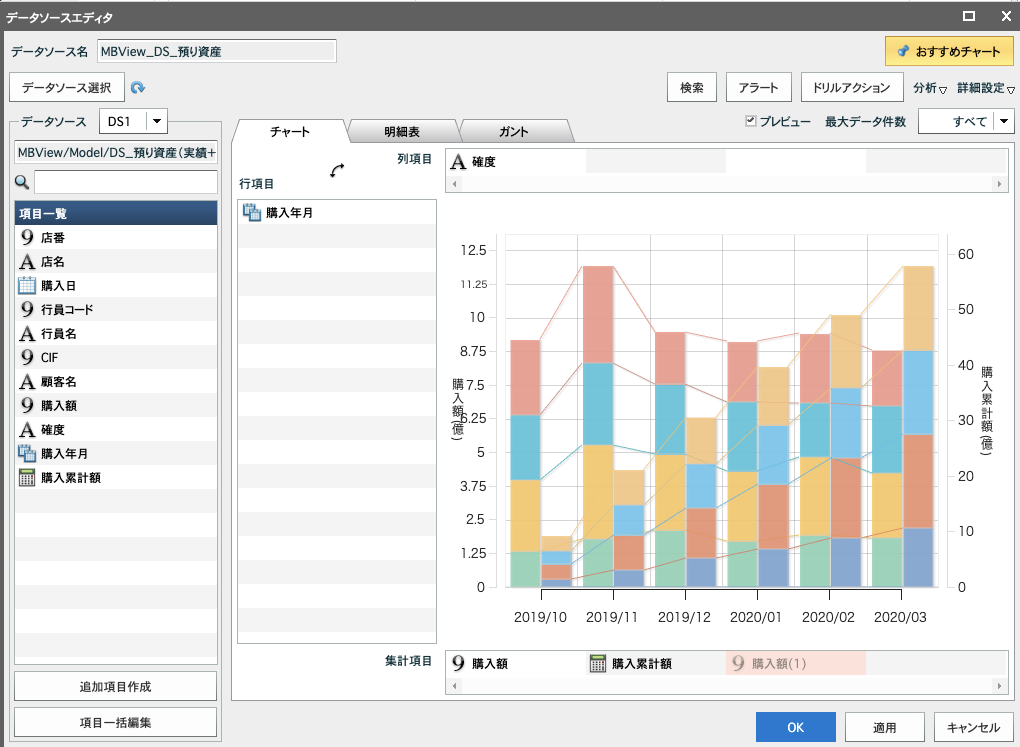This screenshot has width=1020, height=747.
Task: Select the 購入額(1) aggregate item label
Action: (779, 664)
